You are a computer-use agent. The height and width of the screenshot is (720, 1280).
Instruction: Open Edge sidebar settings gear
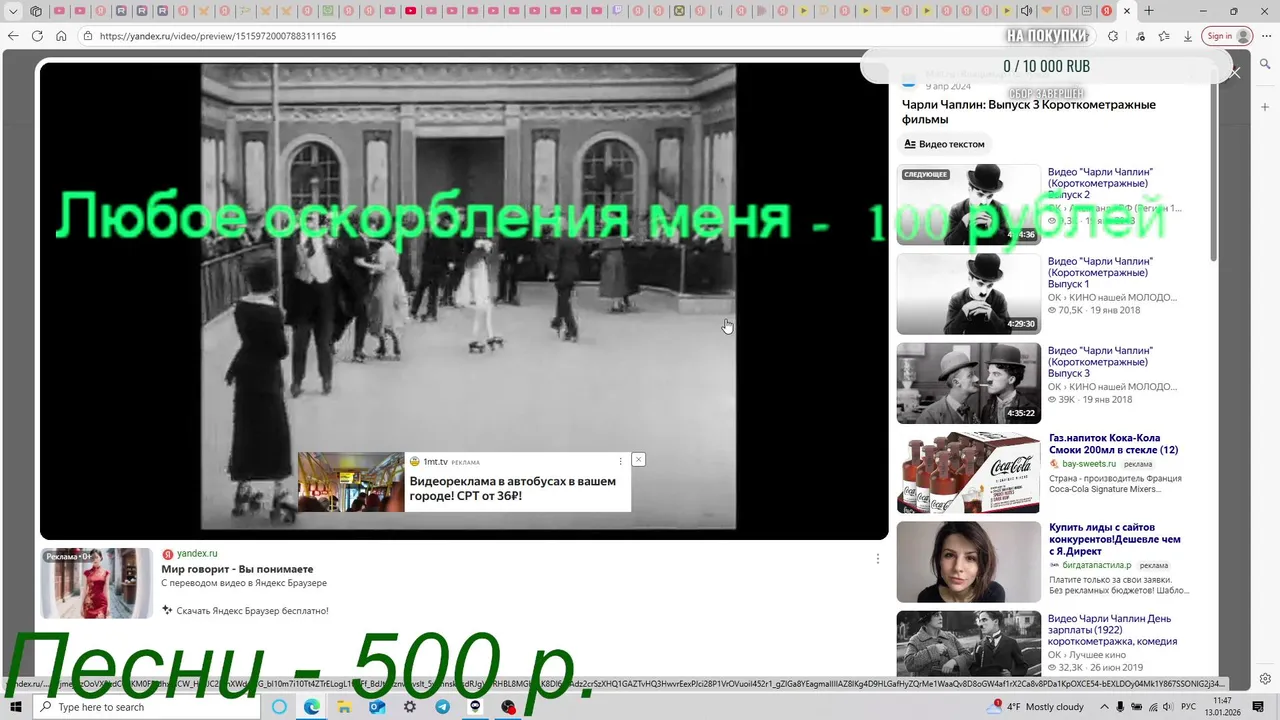1265,679
